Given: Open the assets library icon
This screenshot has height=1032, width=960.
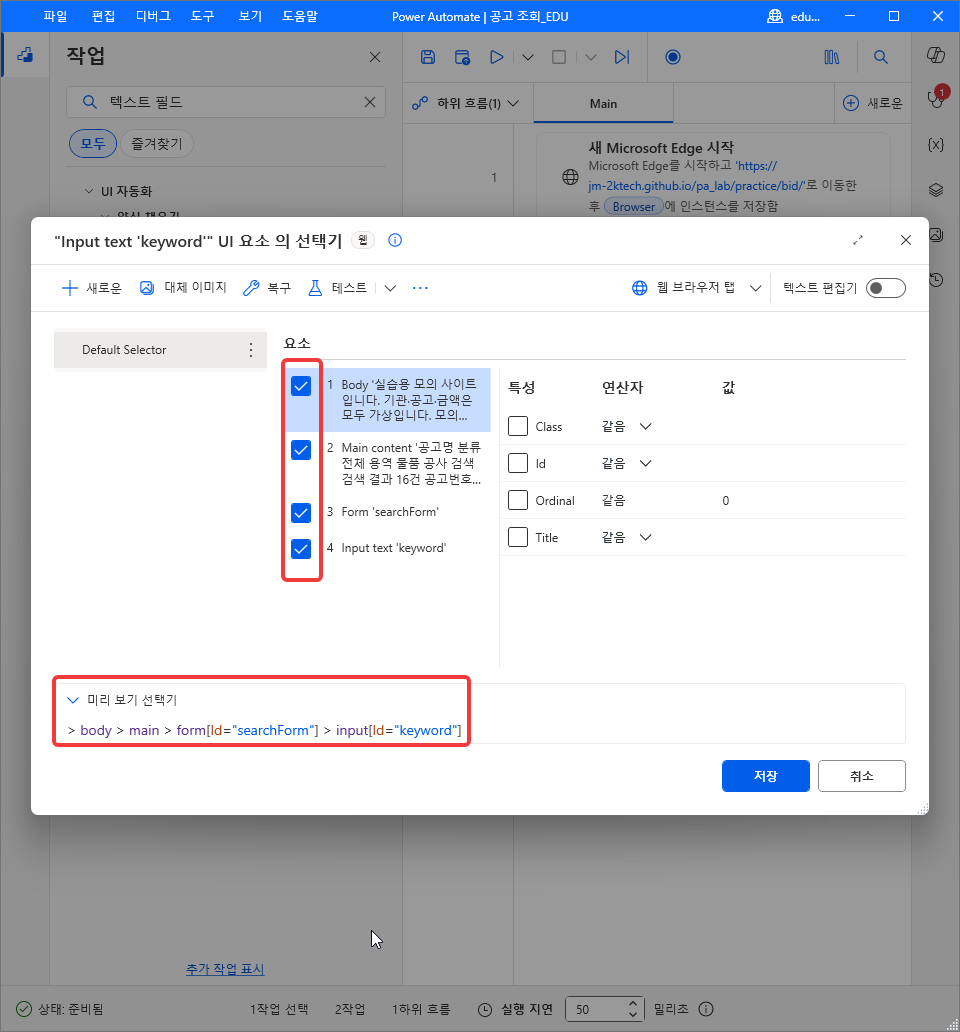Looking at the screenshot, I should 832,57.
